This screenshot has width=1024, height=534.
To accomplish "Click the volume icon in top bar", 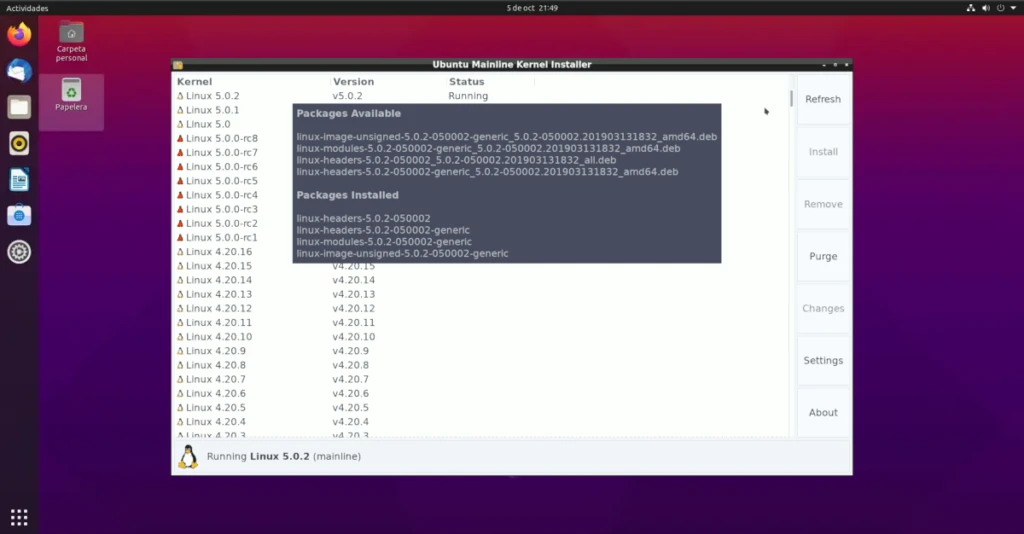I will (985, 8).
